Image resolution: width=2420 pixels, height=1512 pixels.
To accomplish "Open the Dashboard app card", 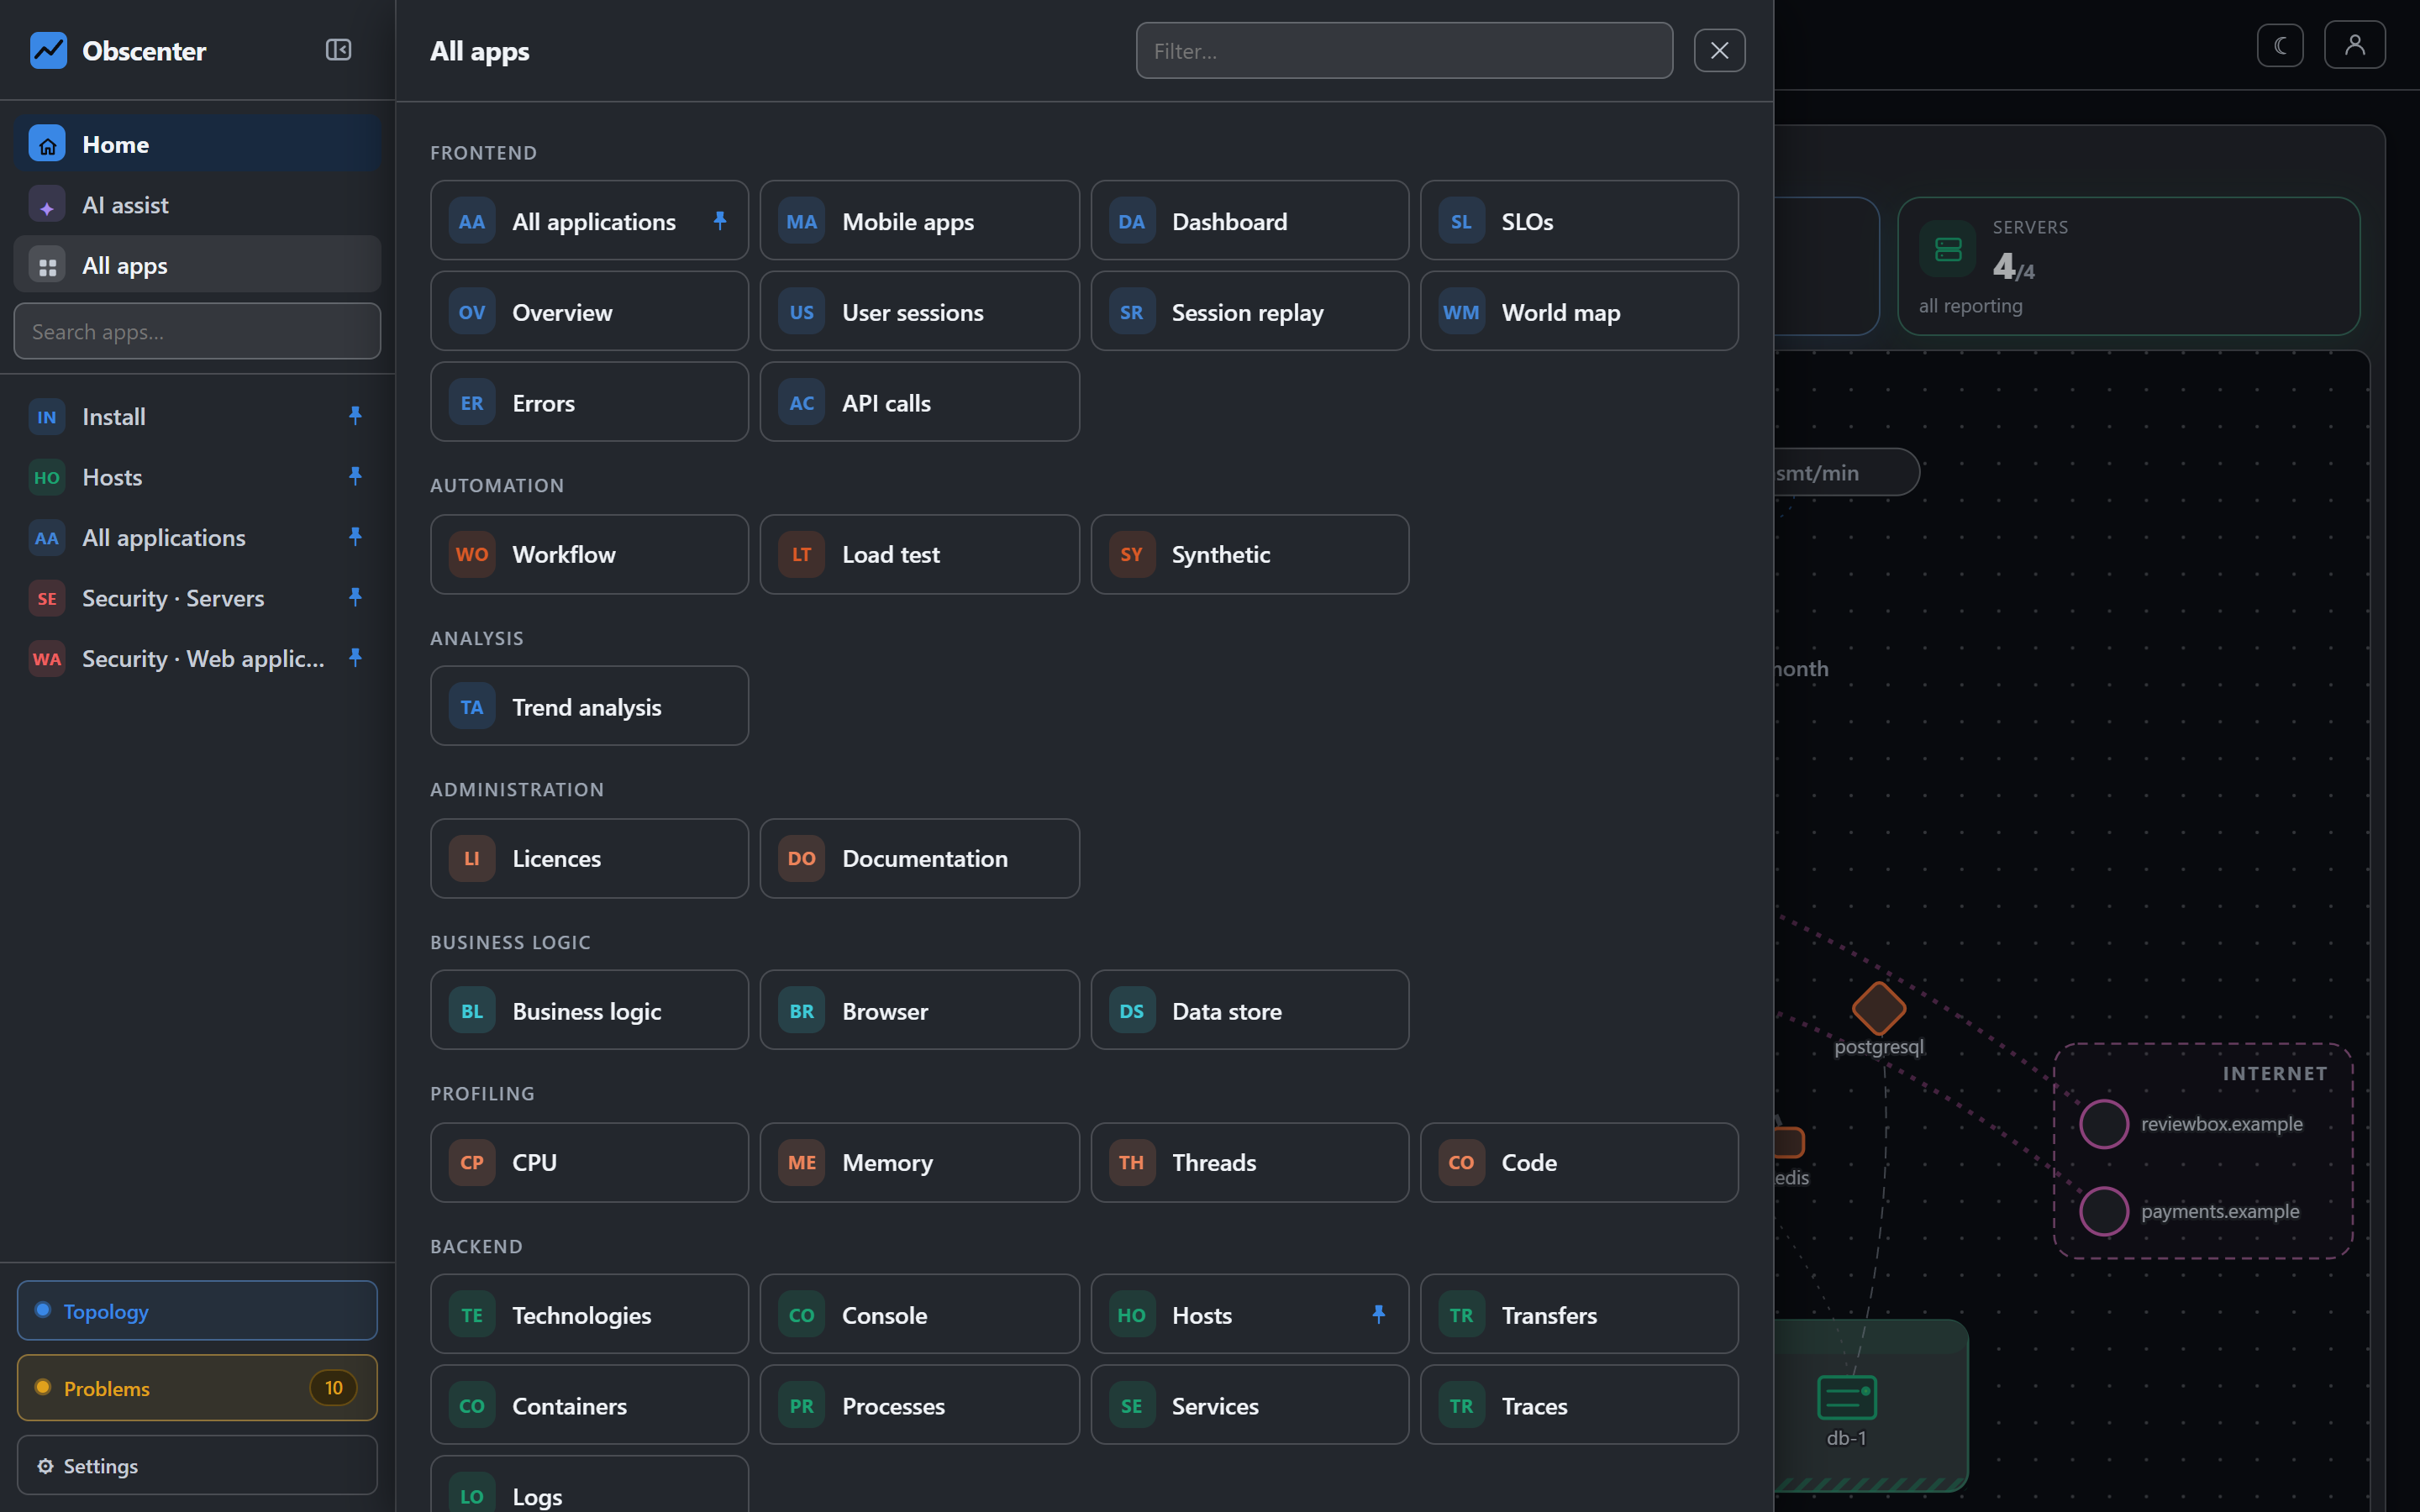I will [1250, 221].
